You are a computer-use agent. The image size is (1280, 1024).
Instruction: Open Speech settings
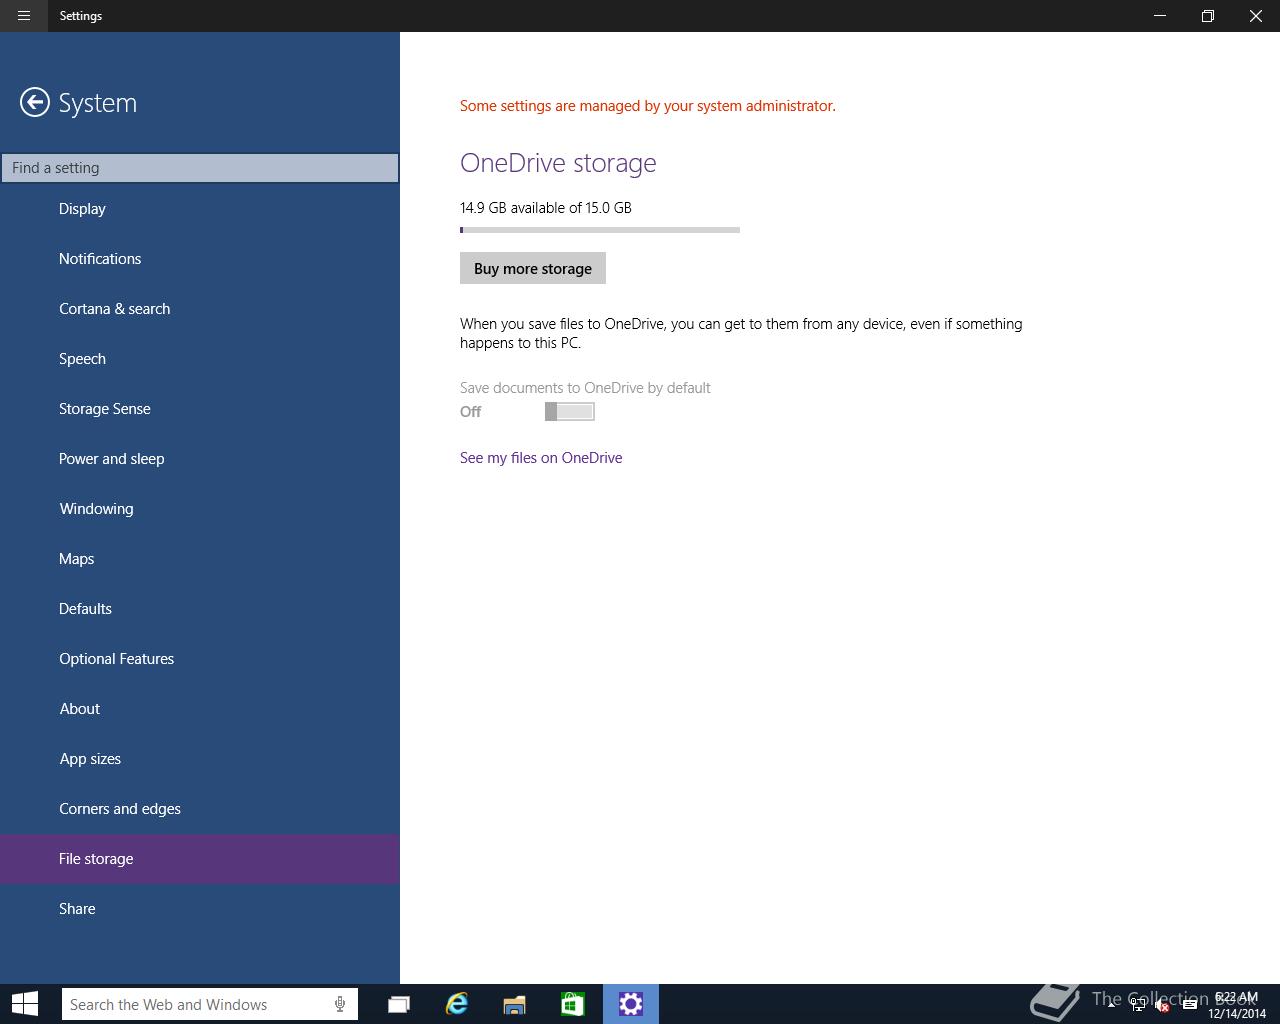pos(200,359)
